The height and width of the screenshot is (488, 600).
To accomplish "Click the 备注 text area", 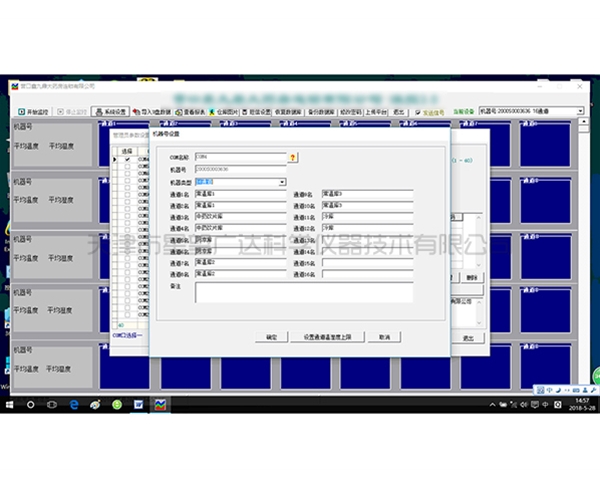I will (303, 292).
